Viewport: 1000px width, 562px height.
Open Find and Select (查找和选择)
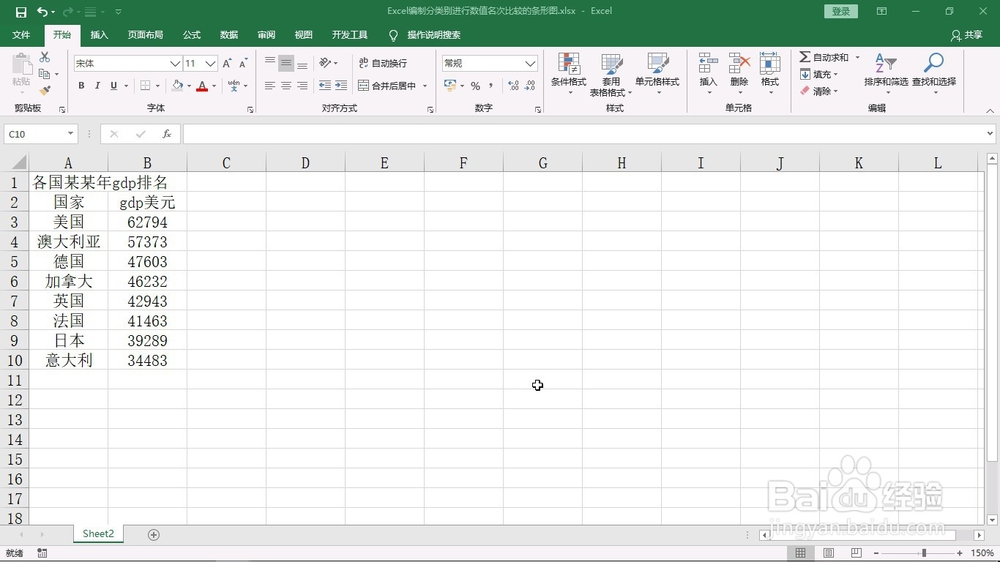pyautogui.click(x=934, y=73)
